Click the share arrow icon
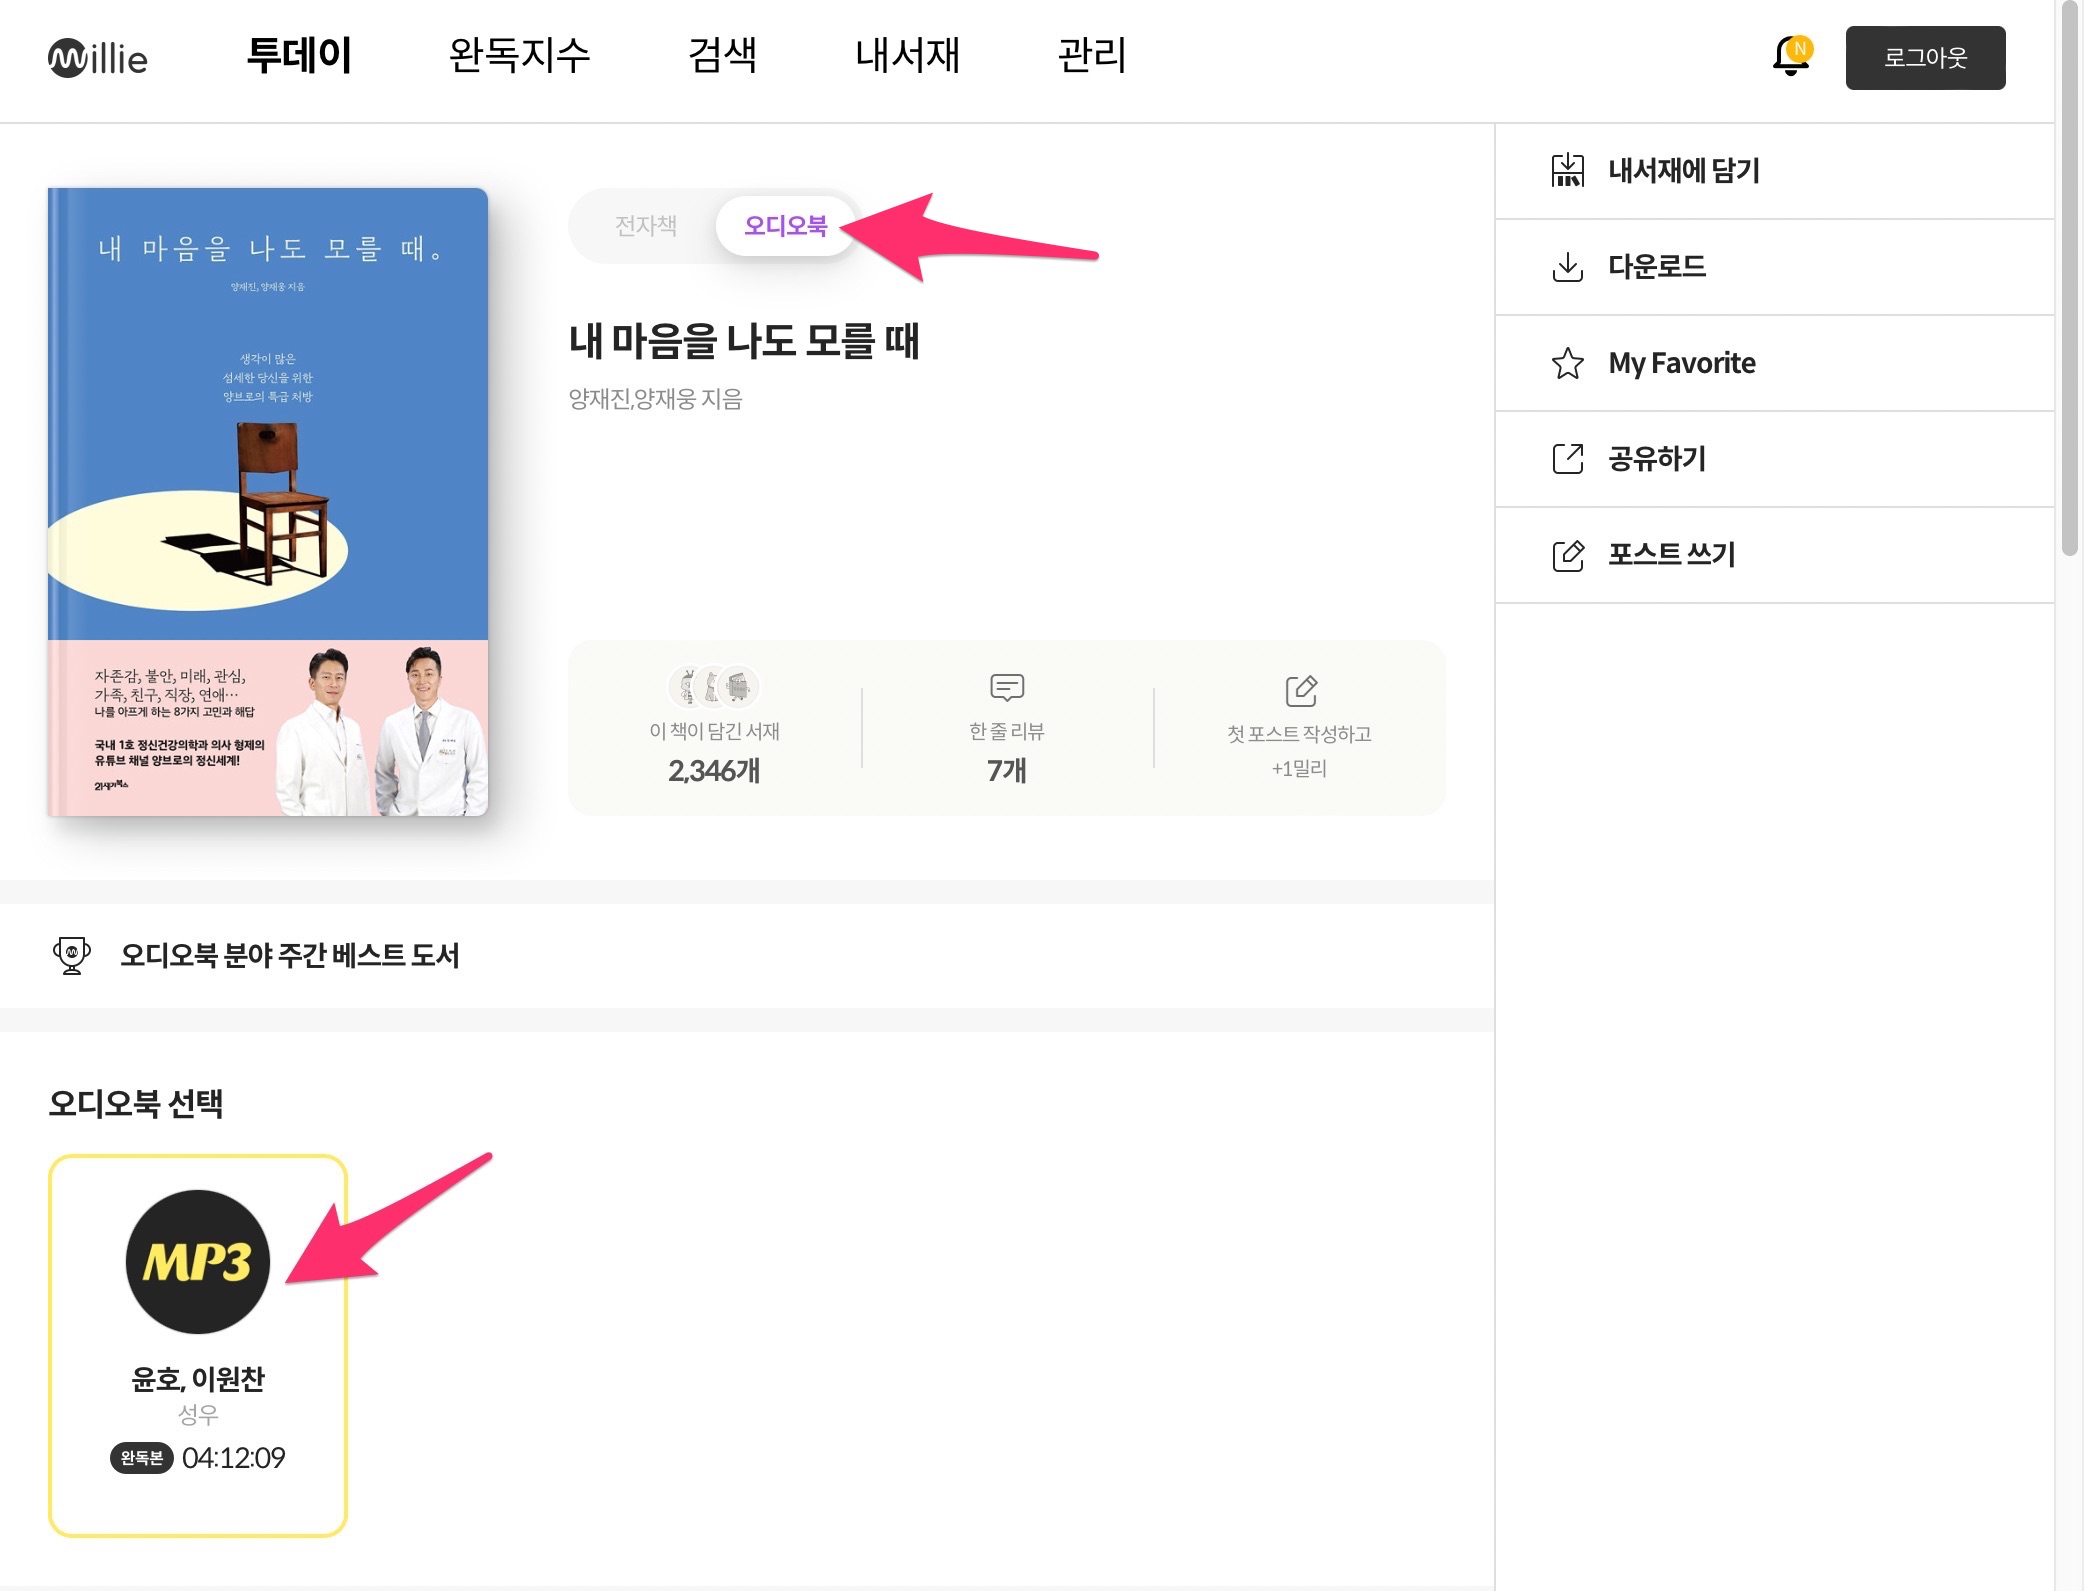2084x1591 pixels. click(1567, 459)
